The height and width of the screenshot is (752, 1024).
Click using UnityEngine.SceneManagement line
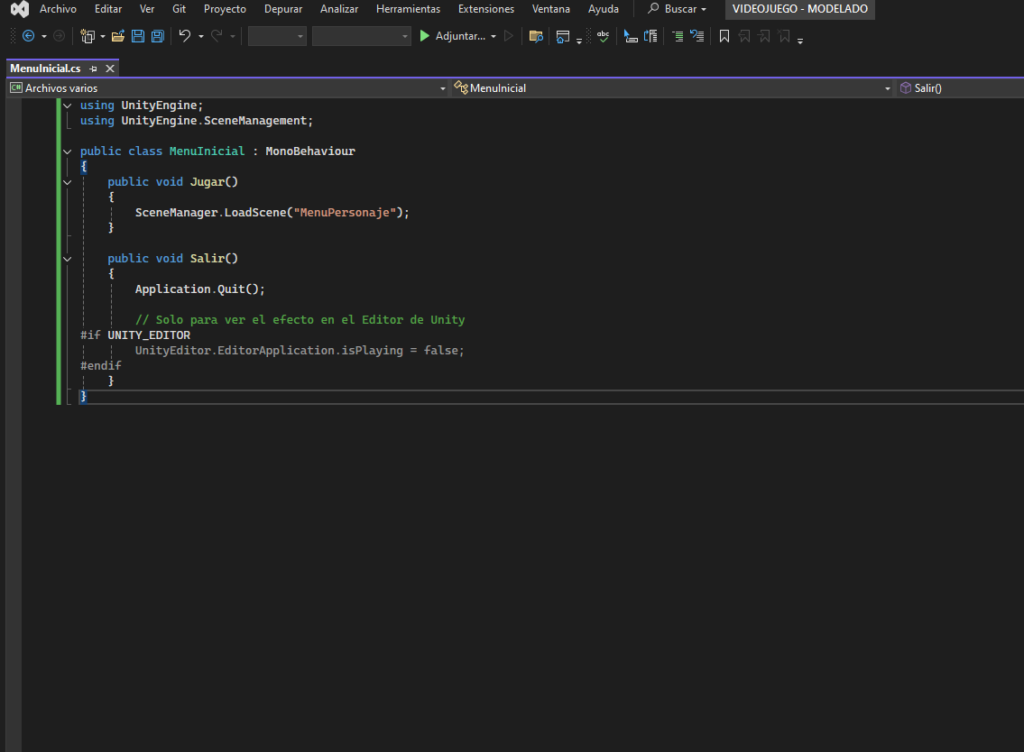(197, 121)
